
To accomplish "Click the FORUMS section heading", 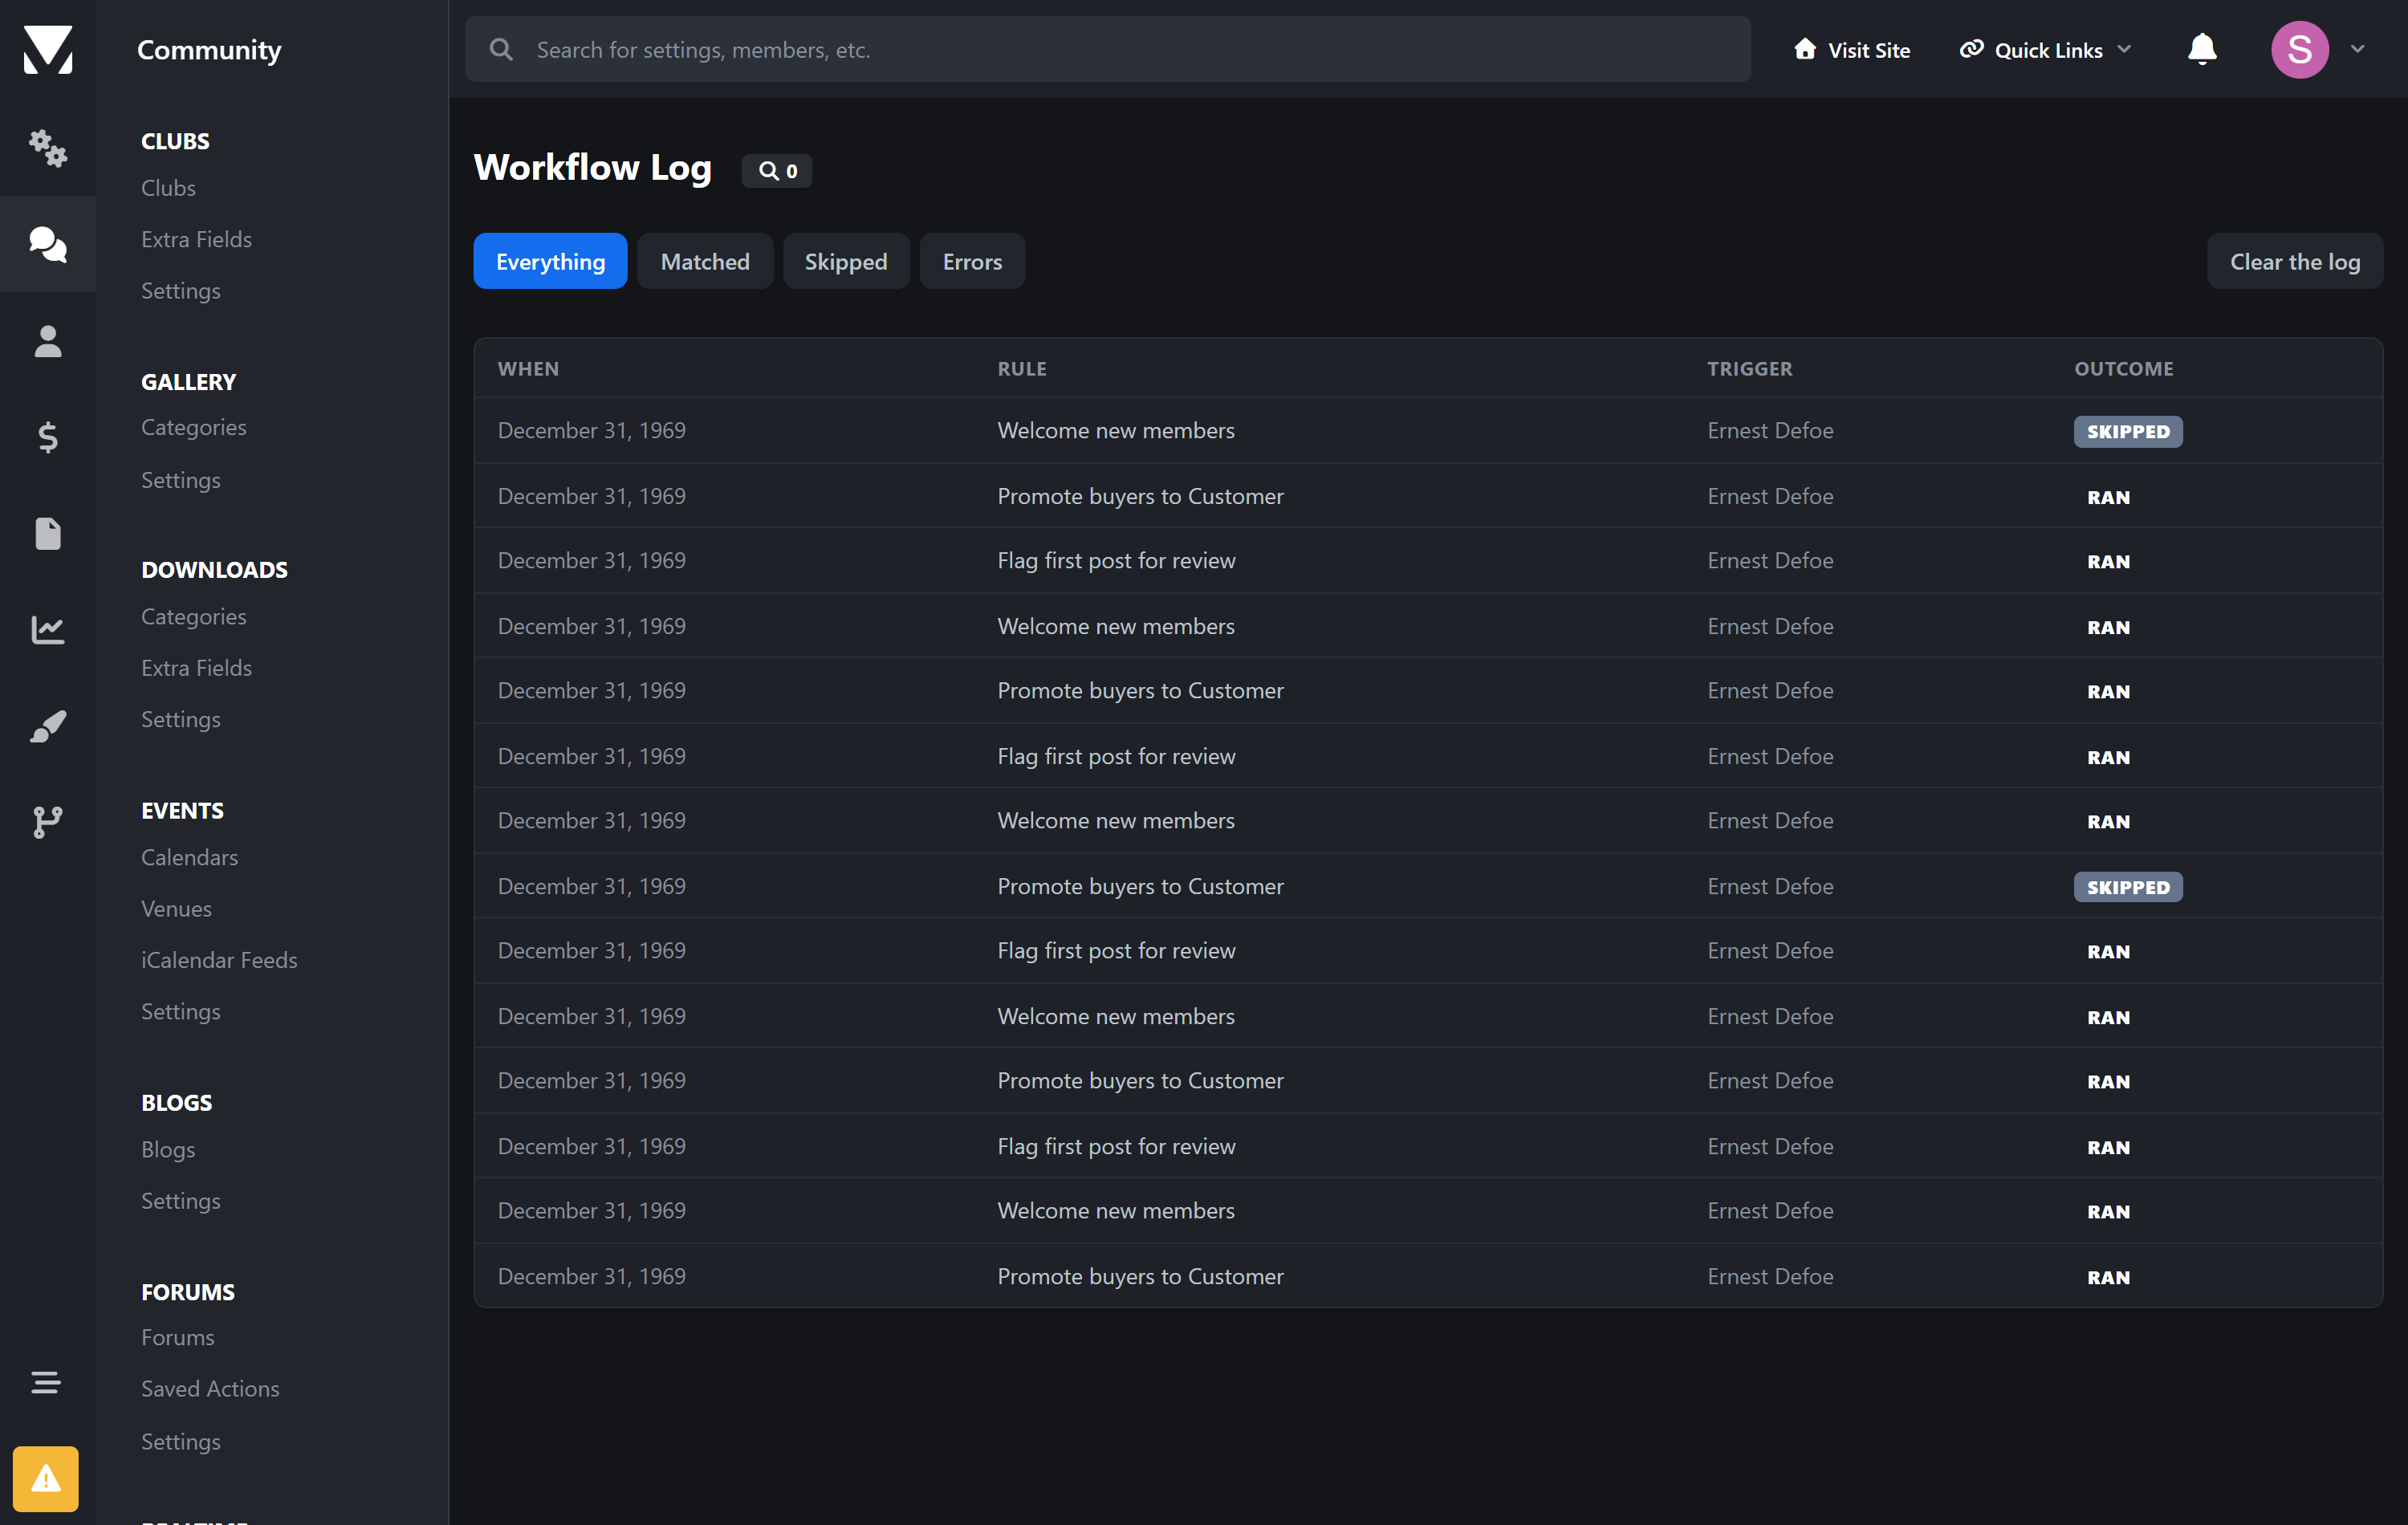I will [x=187, y=1291].
